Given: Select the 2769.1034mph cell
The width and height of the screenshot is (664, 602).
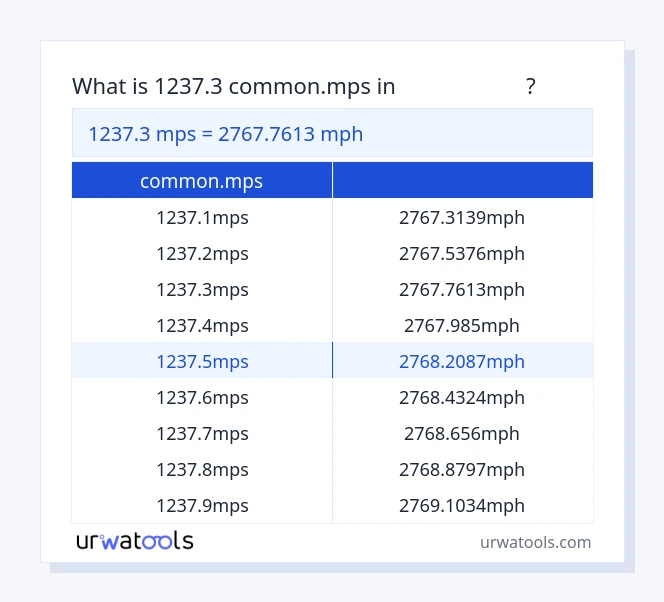Looking at the screenshot, I should point(462,505).
